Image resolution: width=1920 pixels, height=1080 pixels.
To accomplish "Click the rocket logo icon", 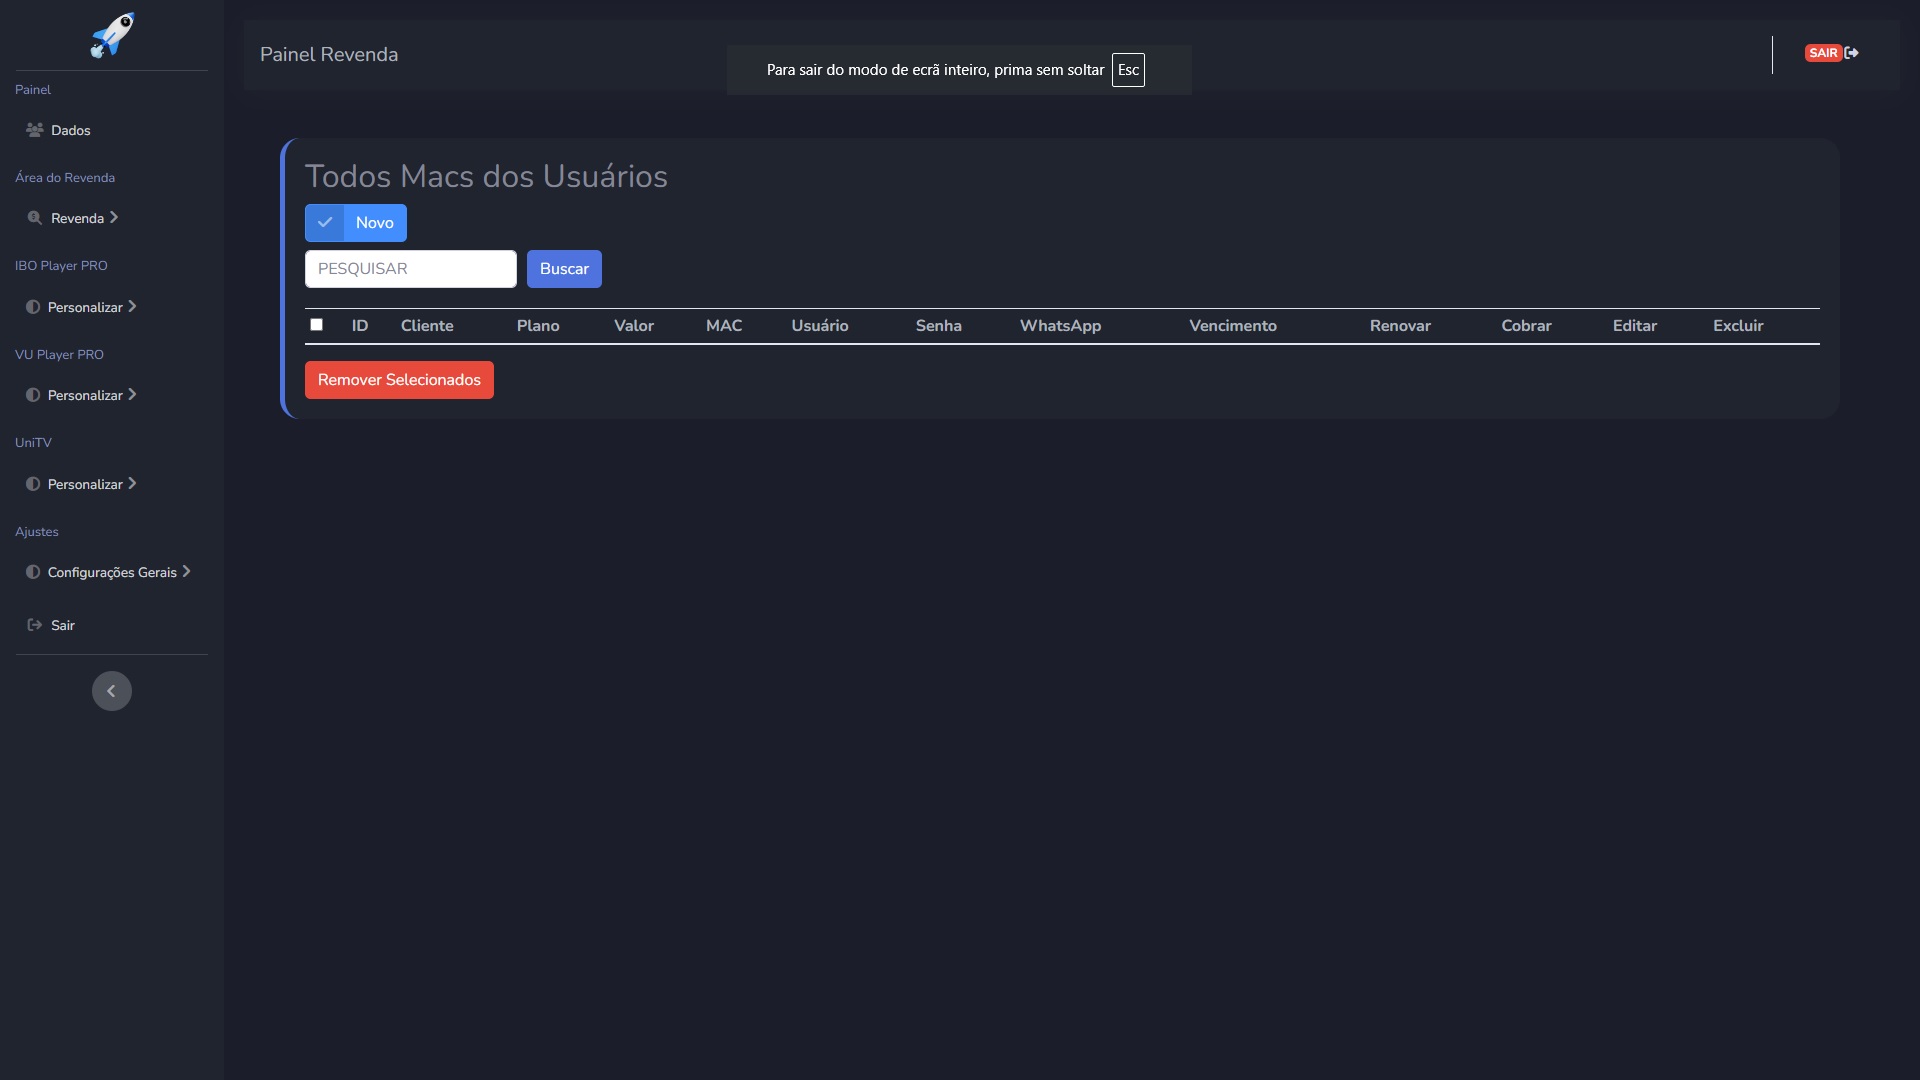I will coord(112,36).
